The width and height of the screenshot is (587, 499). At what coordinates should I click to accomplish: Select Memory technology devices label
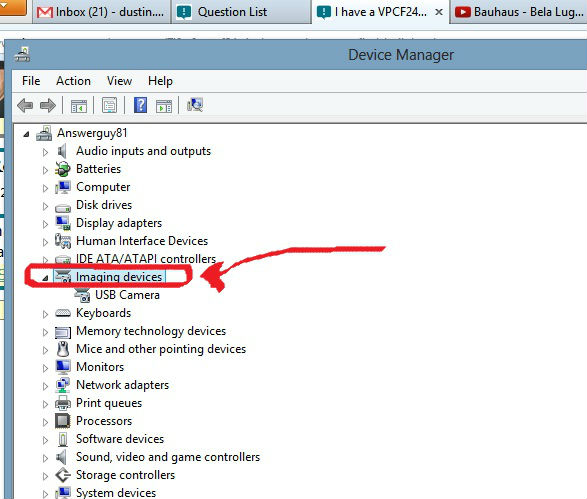pos(151,331)
